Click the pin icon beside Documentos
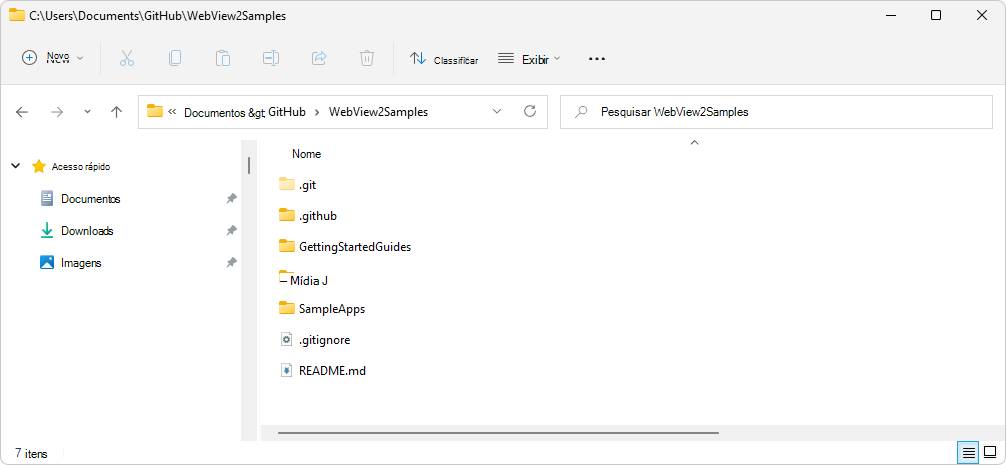Image resolution: width=1006 pixels, height=465 pixels. [232, 198]
